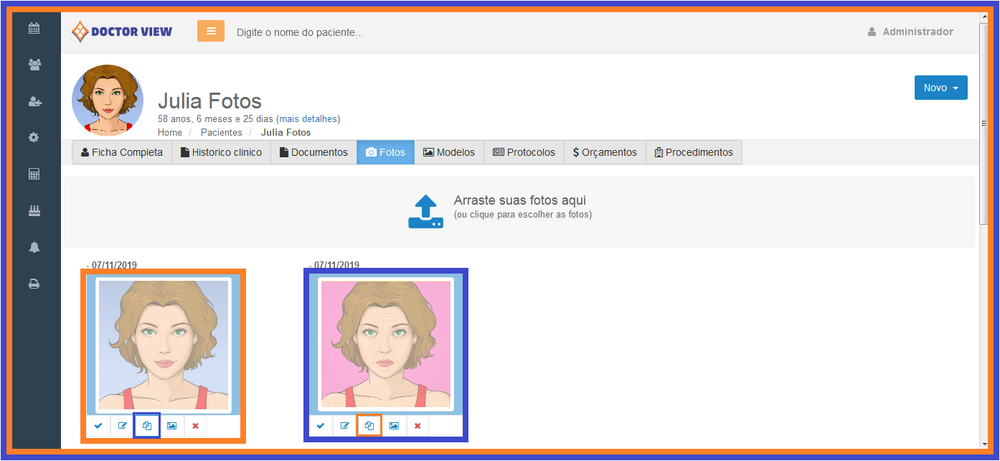1000x461 pixels.
Task: Click the calculator icon in sidebar
Action: [34, 174]
